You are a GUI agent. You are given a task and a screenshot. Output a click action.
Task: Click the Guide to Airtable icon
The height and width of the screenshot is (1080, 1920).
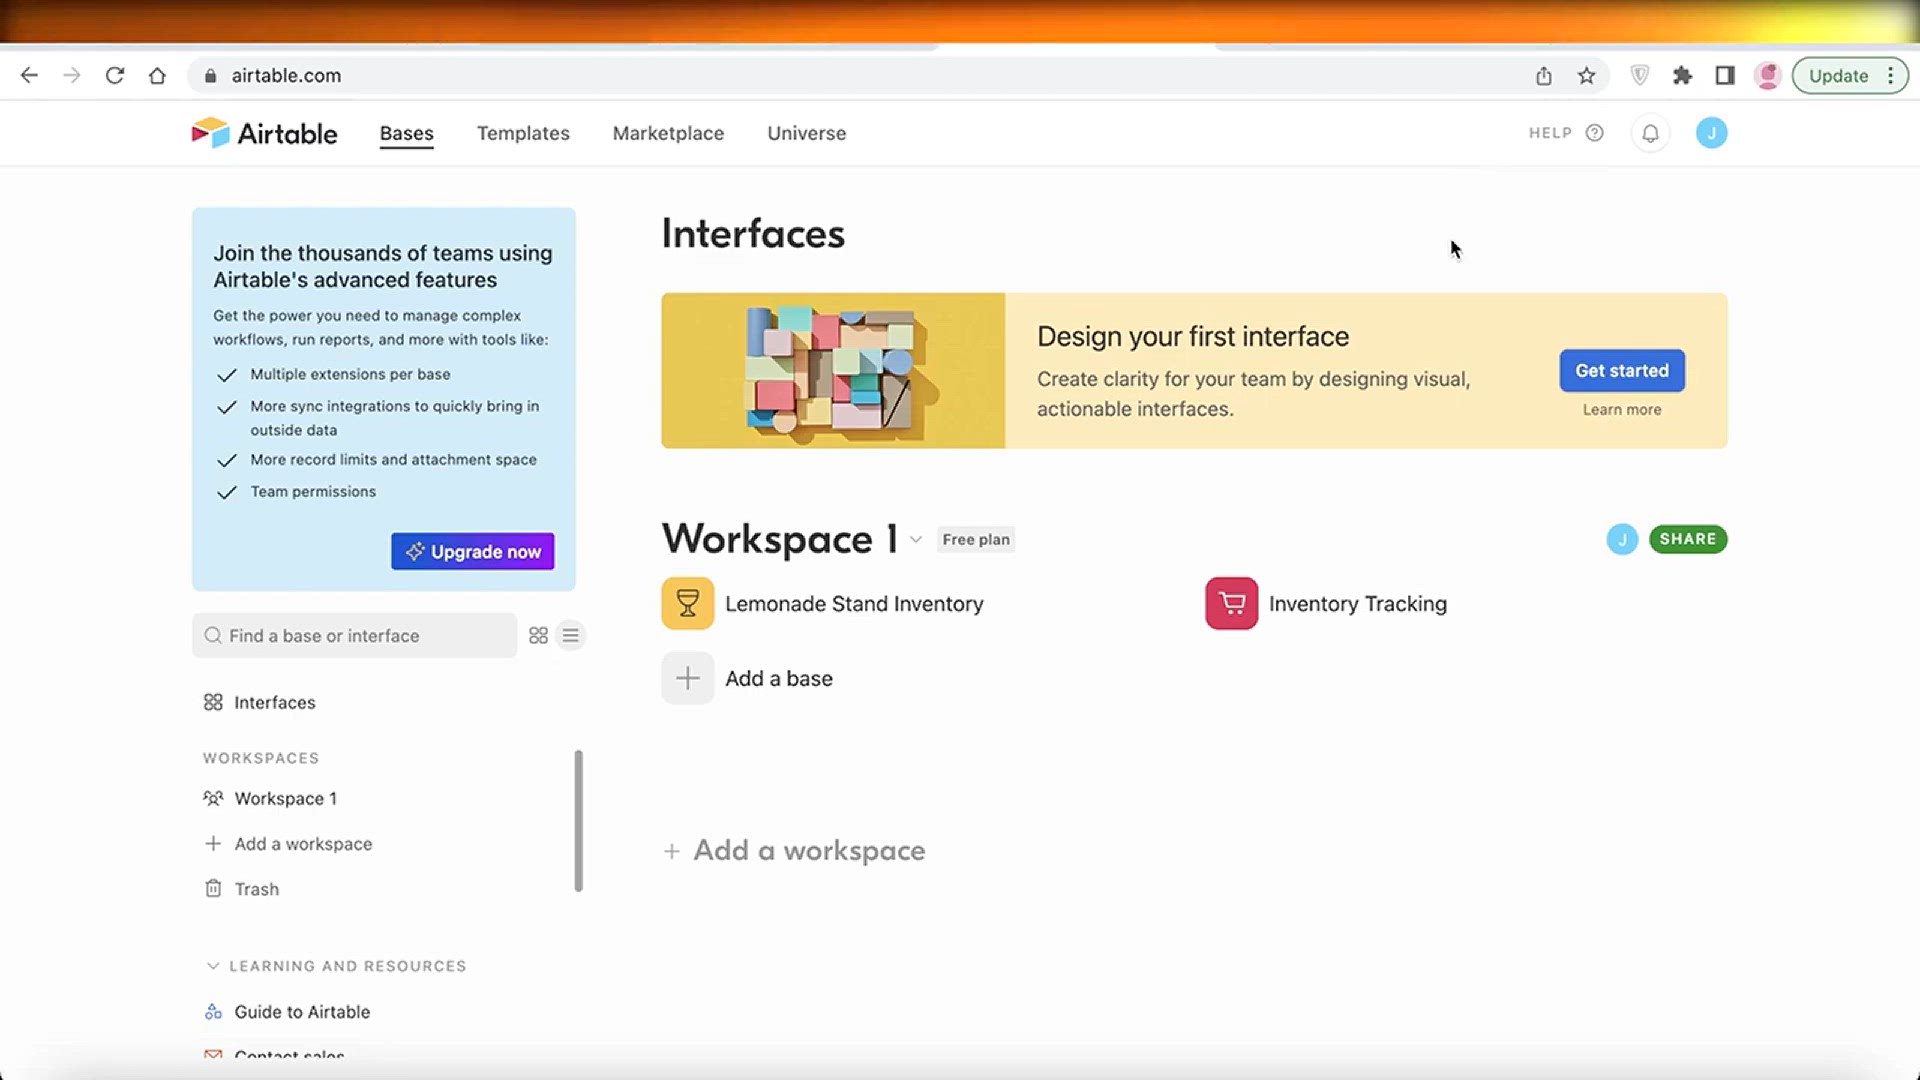pyautogui.click(x=213, y=1012)
